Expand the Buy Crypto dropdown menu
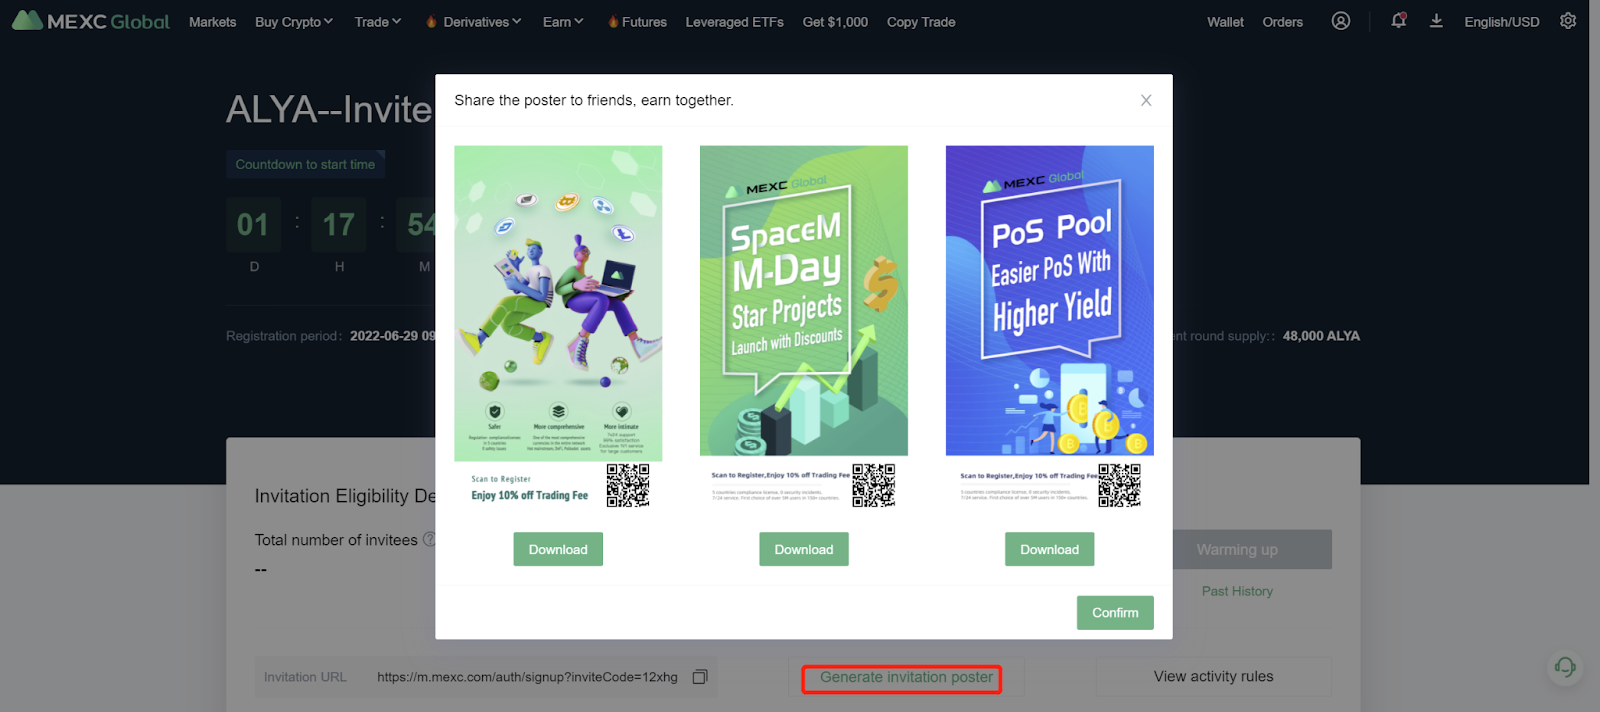 [x=294, y=22]
